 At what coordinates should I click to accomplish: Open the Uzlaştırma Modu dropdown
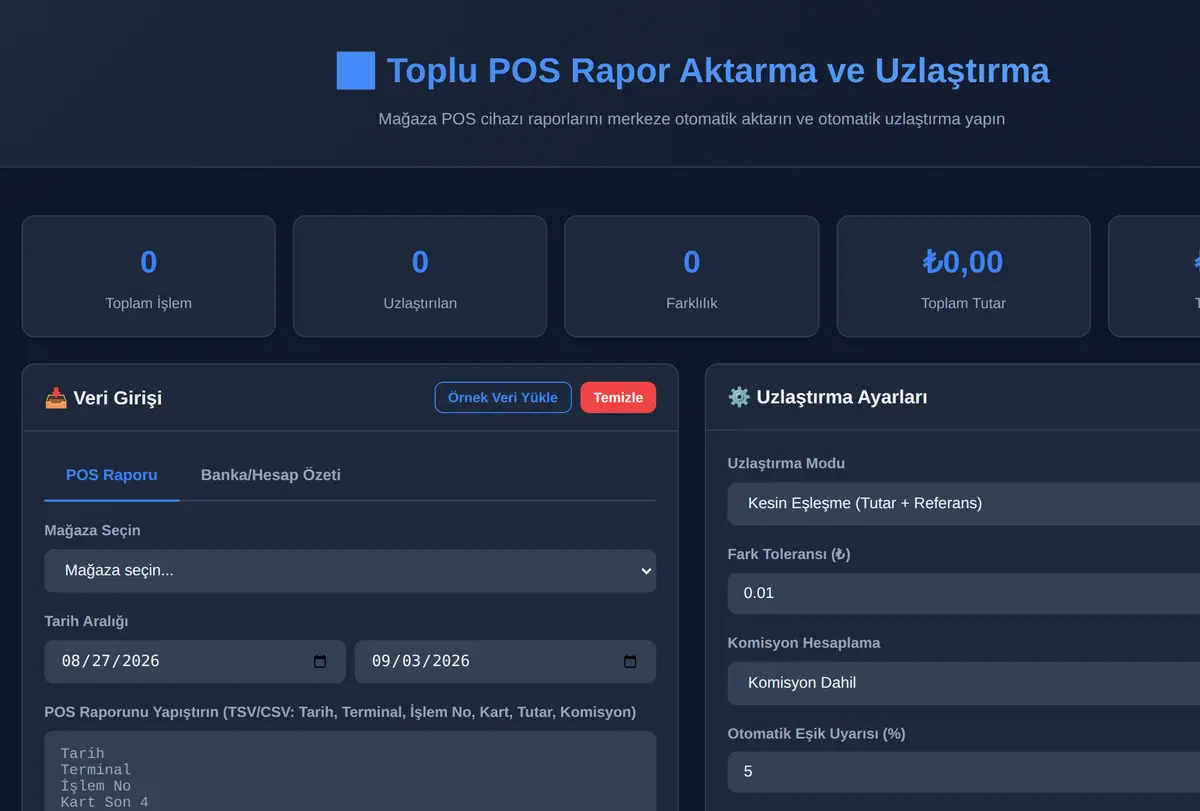[x=964, y=503]
